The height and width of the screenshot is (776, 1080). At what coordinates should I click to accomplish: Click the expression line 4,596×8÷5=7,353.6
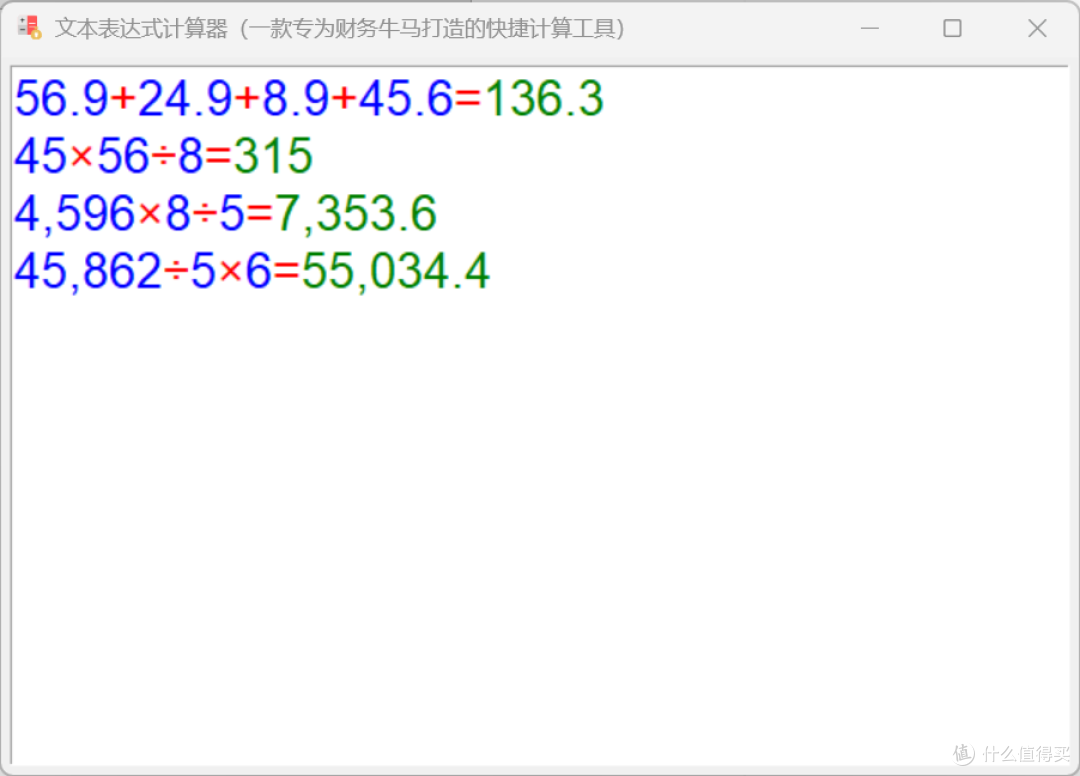pos(225,213)
